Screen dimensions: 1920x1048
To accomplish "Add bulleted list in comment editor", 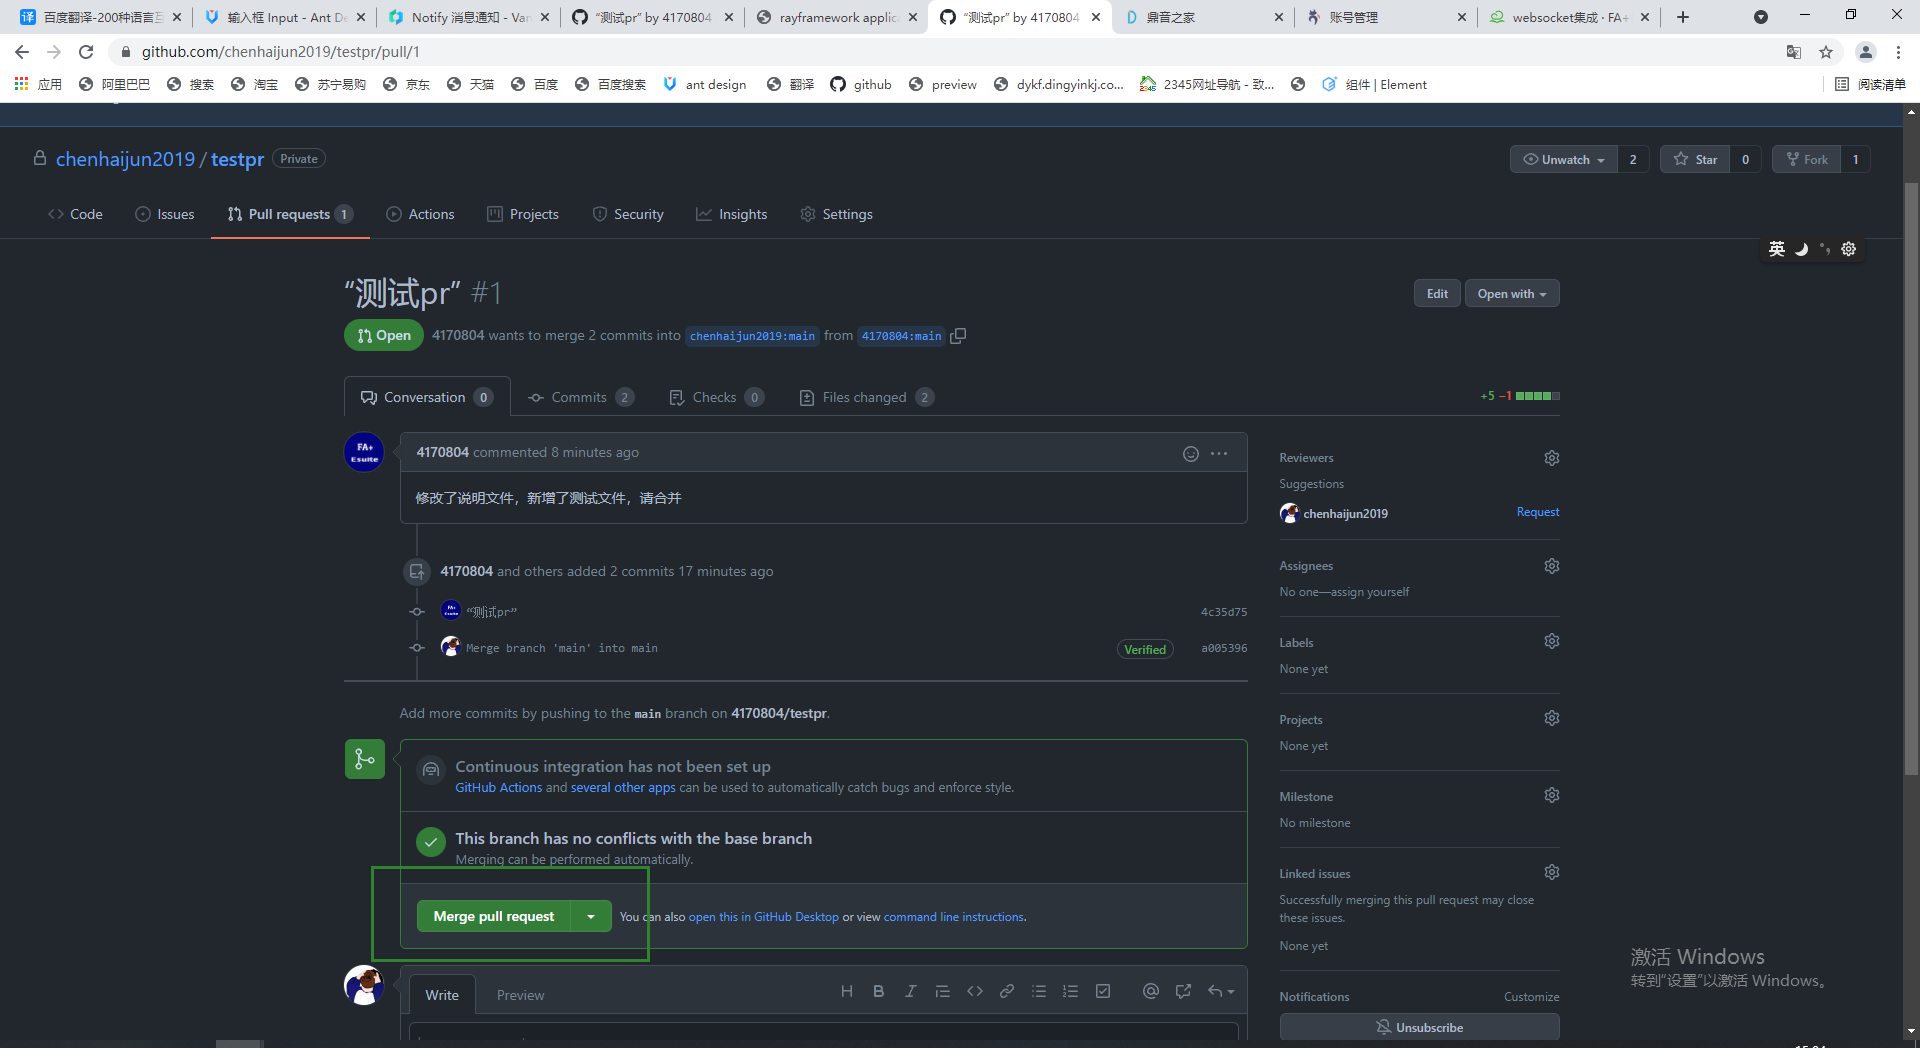I will pos(1039,991).
